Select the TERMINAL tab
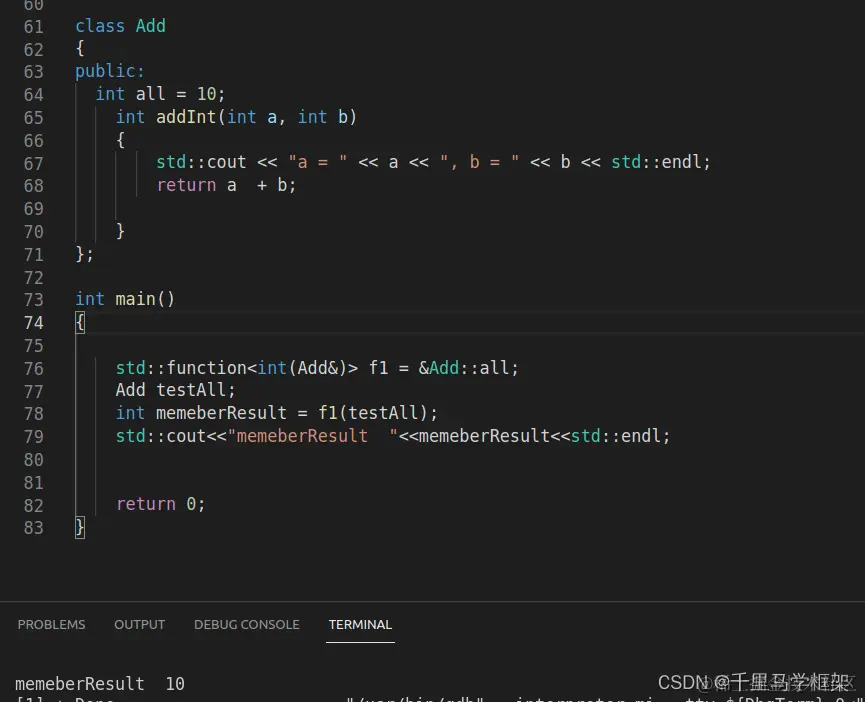Screen dimensions: 865x702 pos(360,624)
